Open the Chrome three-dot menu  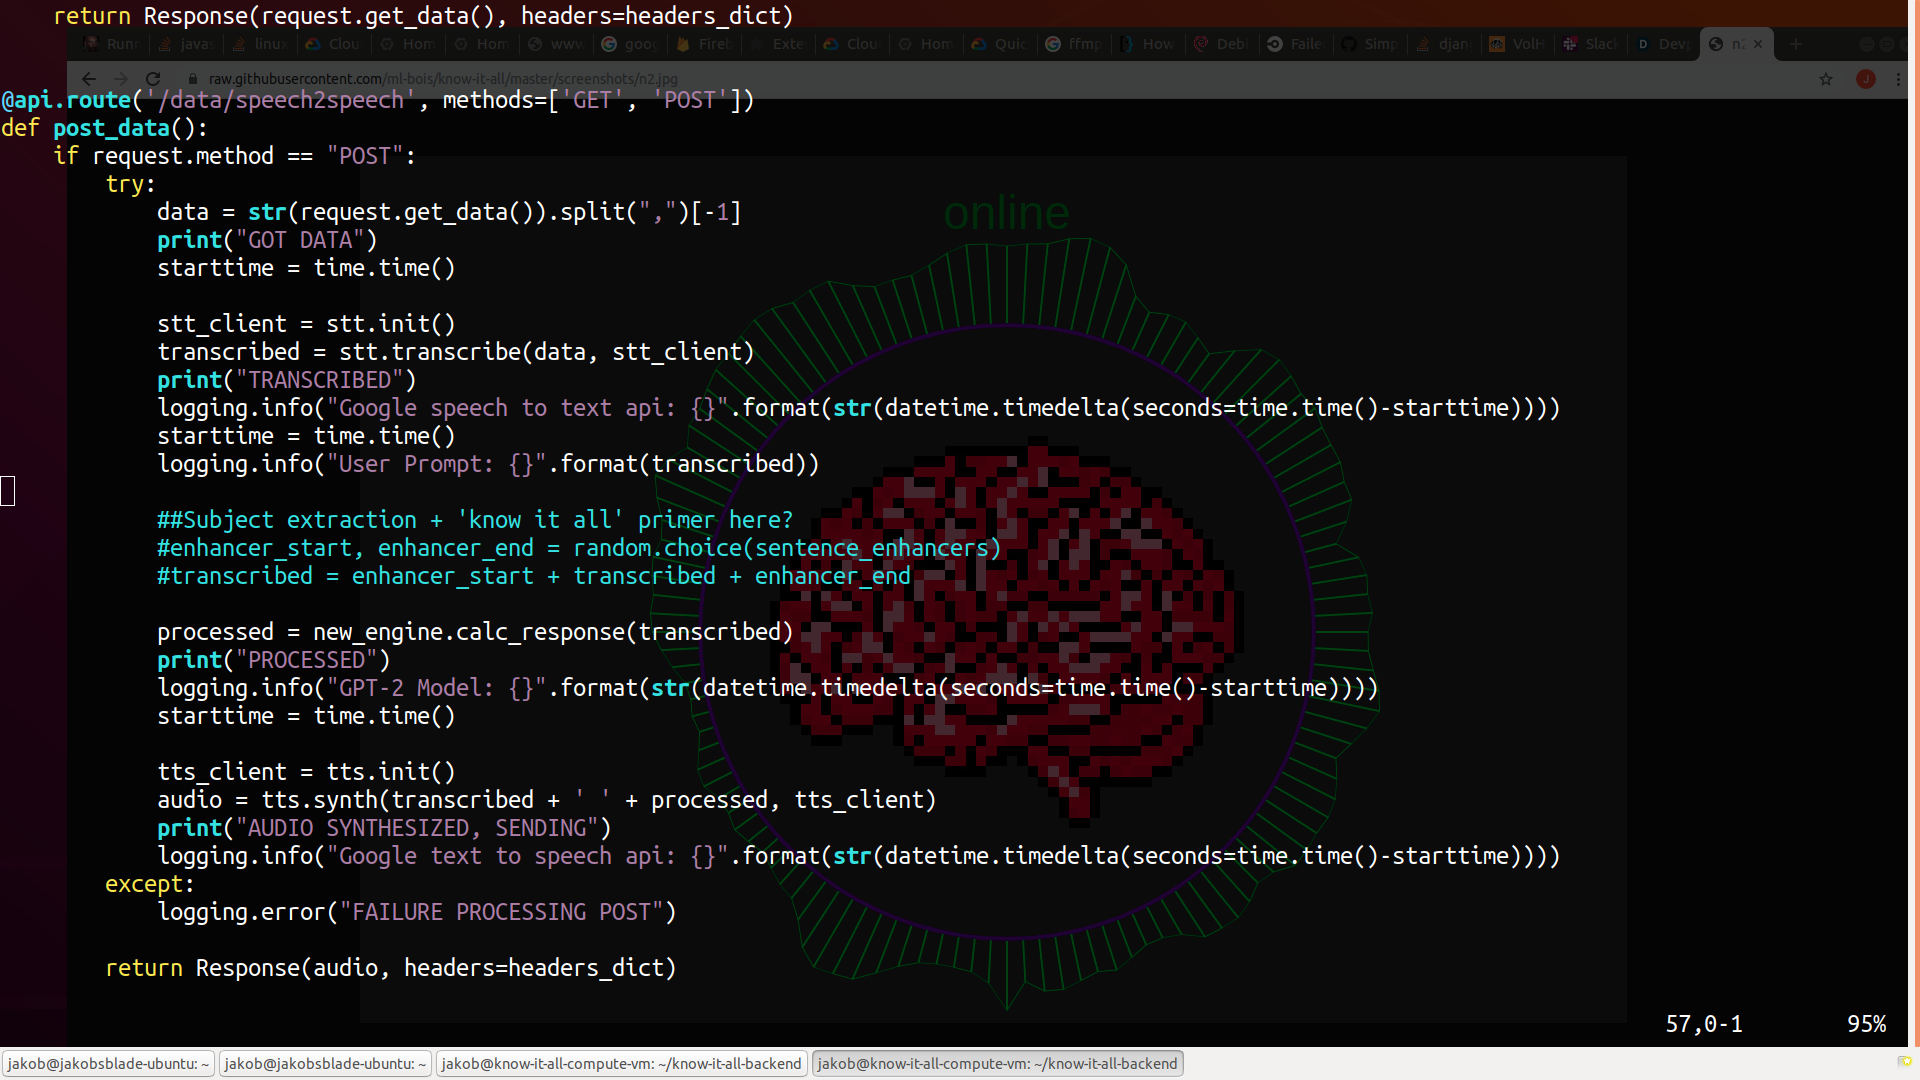coord(1898,79)
